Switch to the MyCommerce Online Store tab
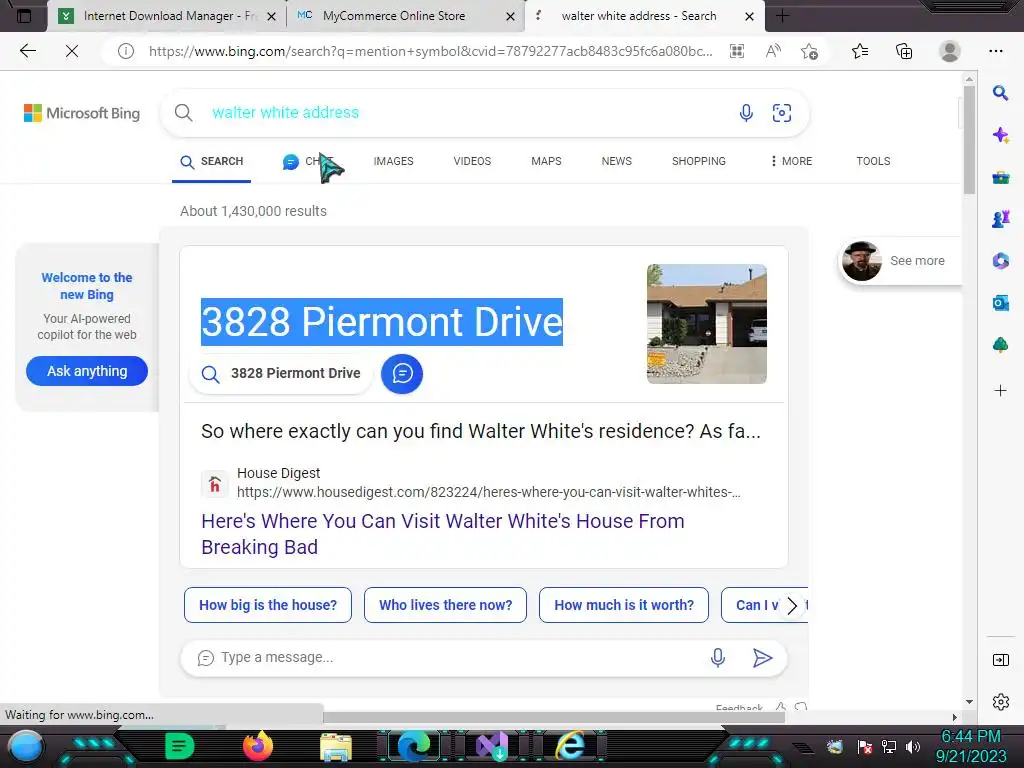1024x768 pixels. pyautogui.click(x=405, y=16)
